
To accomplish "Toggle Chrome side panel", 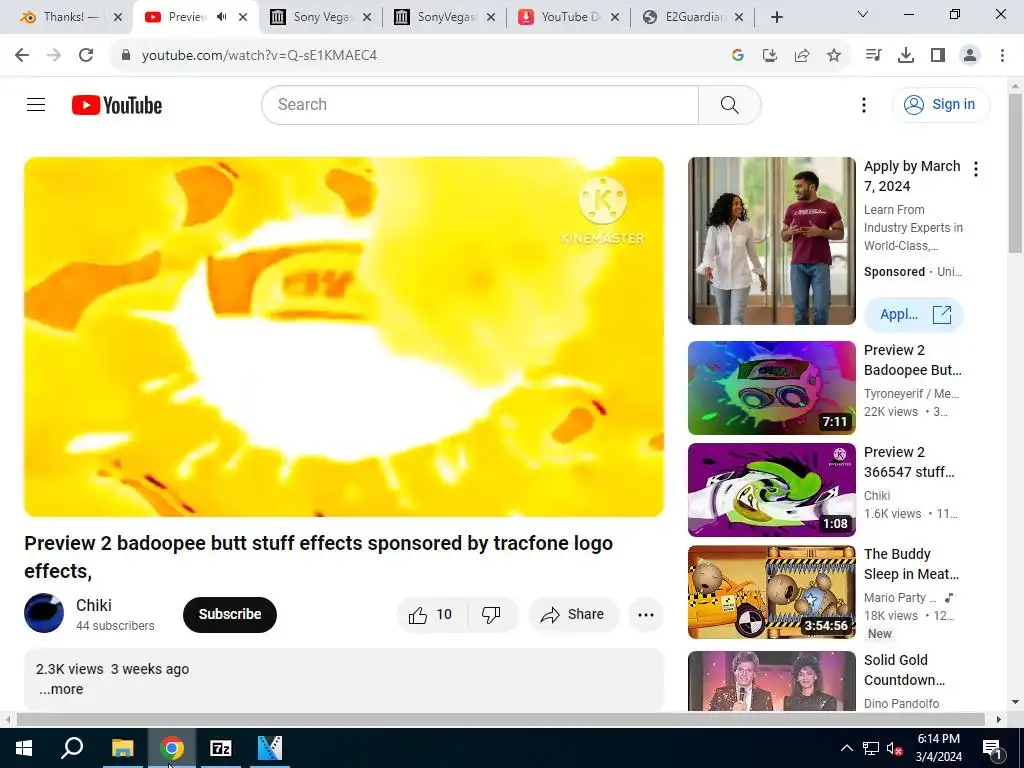I will click(x=938, y=56).
